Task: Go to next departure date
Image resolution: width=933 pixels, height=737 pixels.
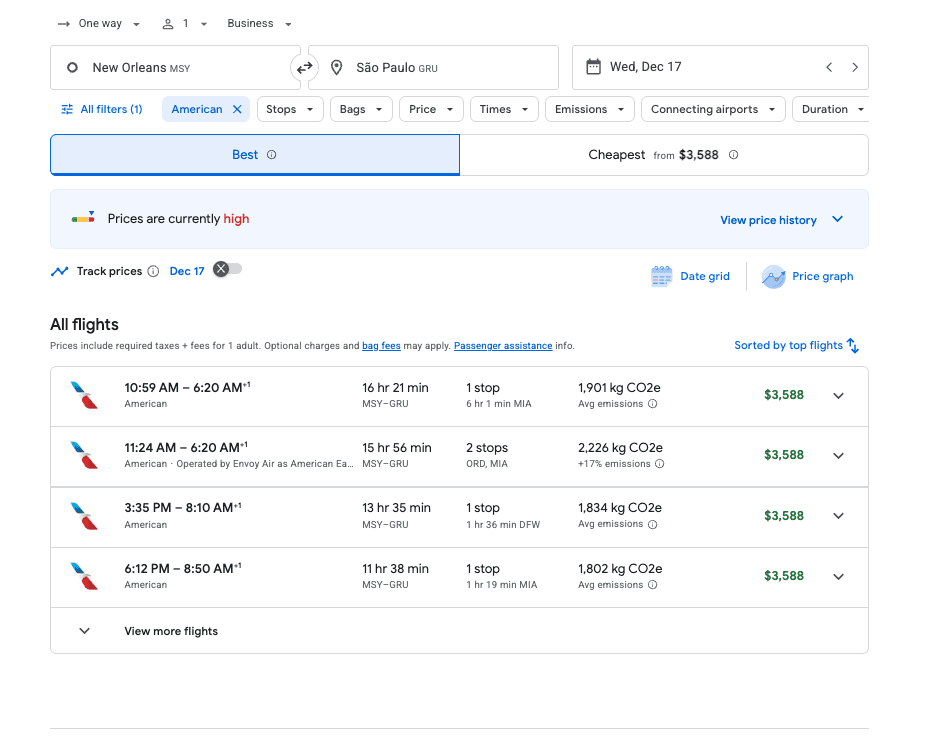Action: click(855, 68)
